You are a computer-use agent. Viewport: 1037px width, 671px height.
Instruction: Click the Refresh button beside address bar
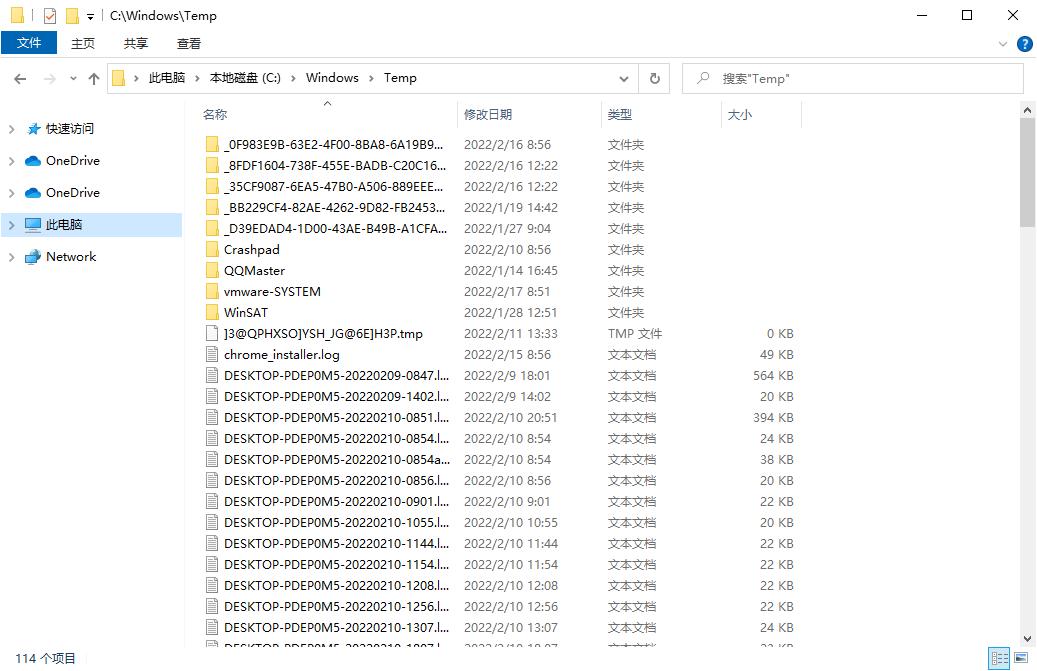(x=655, y=78)
